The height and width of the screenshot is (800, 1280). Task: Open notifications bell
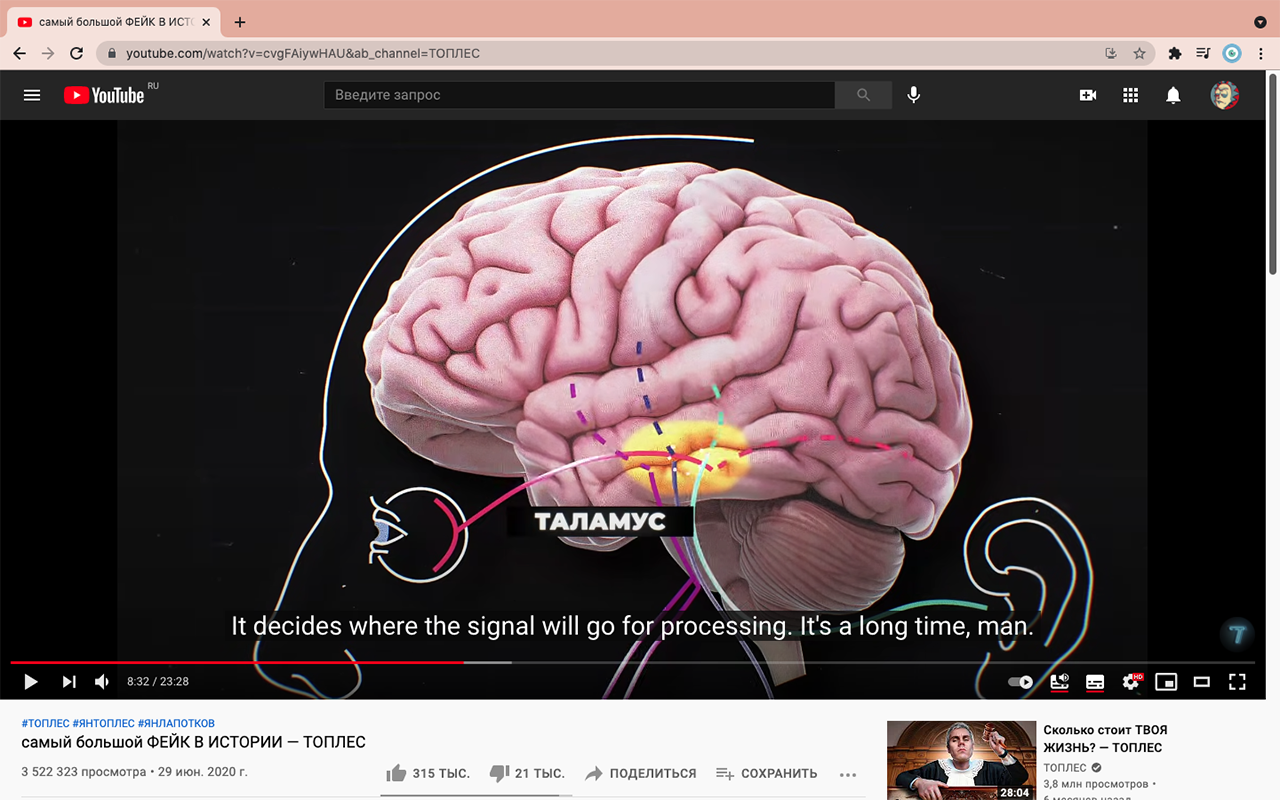click(1173, 94)
